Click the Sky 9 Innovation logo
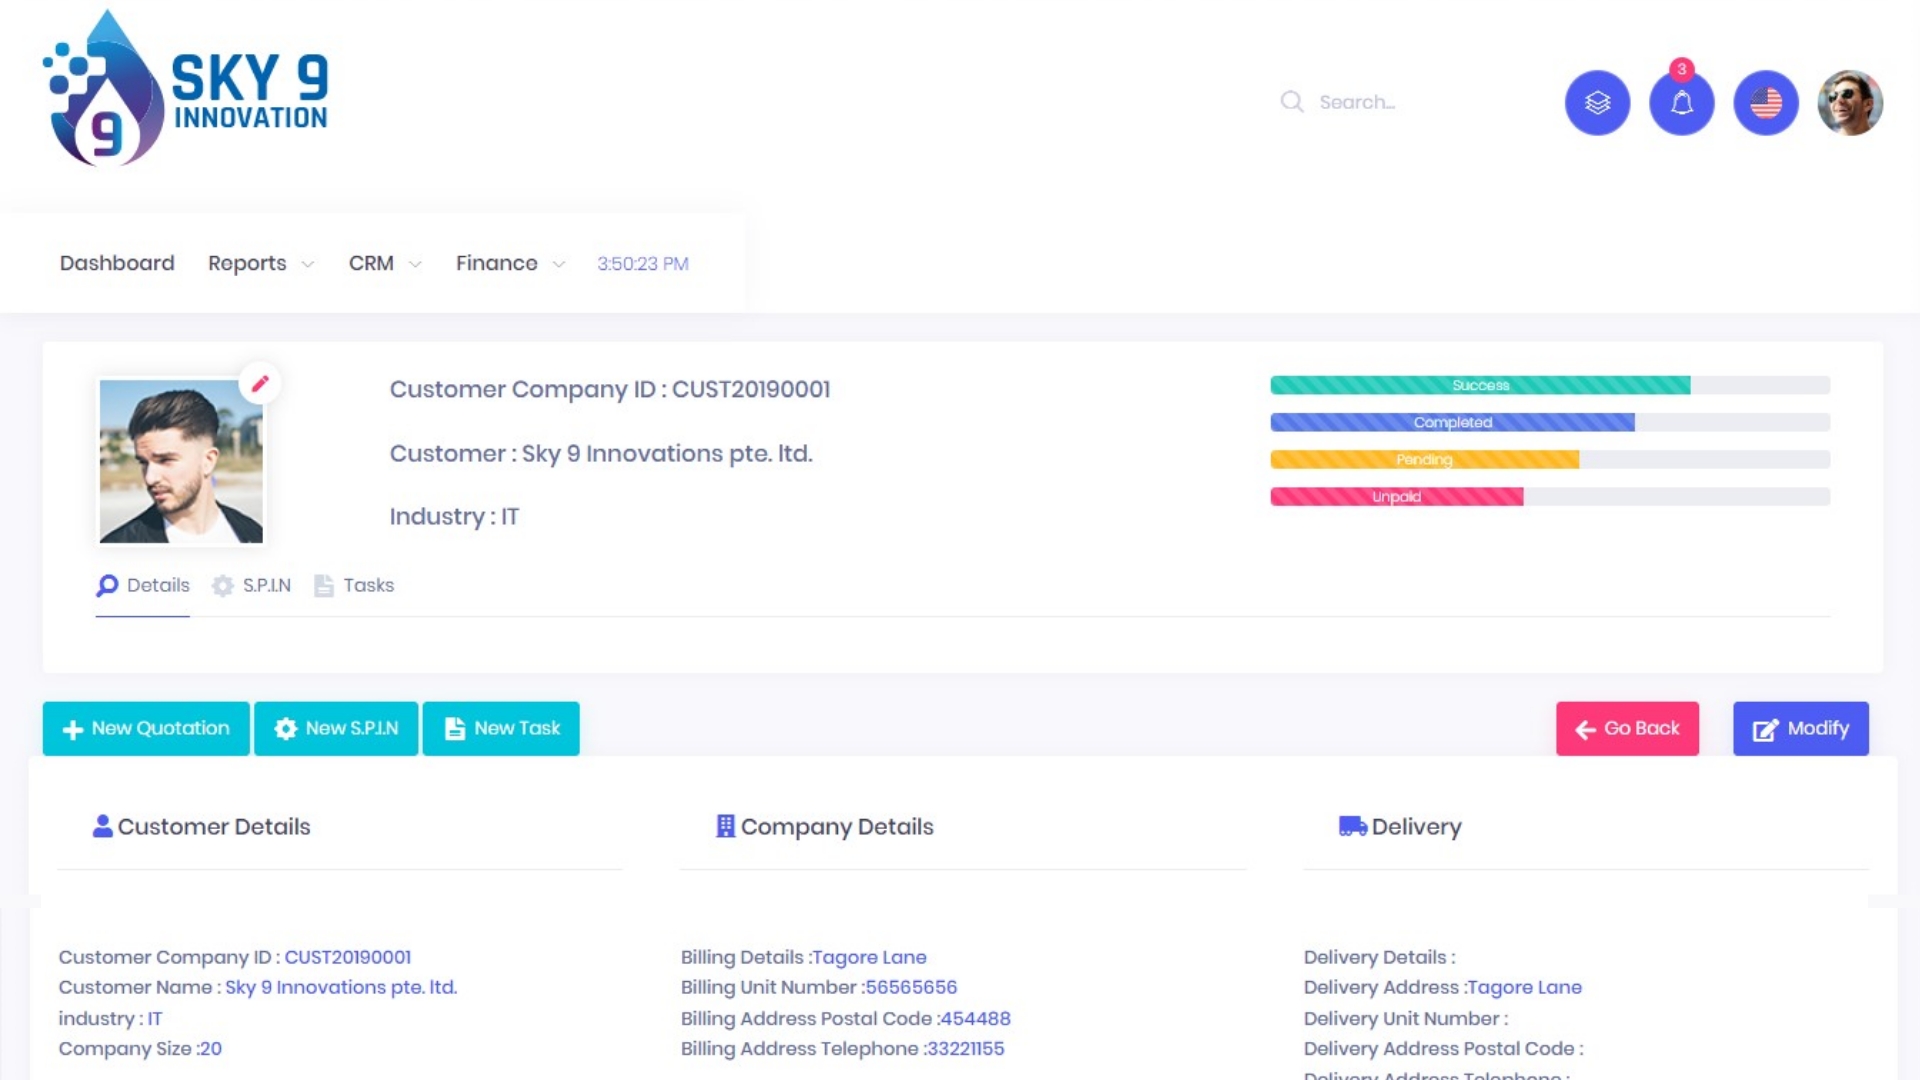Image resolution: width=1920 pixels, height=1080 pixels. (186, 89)
